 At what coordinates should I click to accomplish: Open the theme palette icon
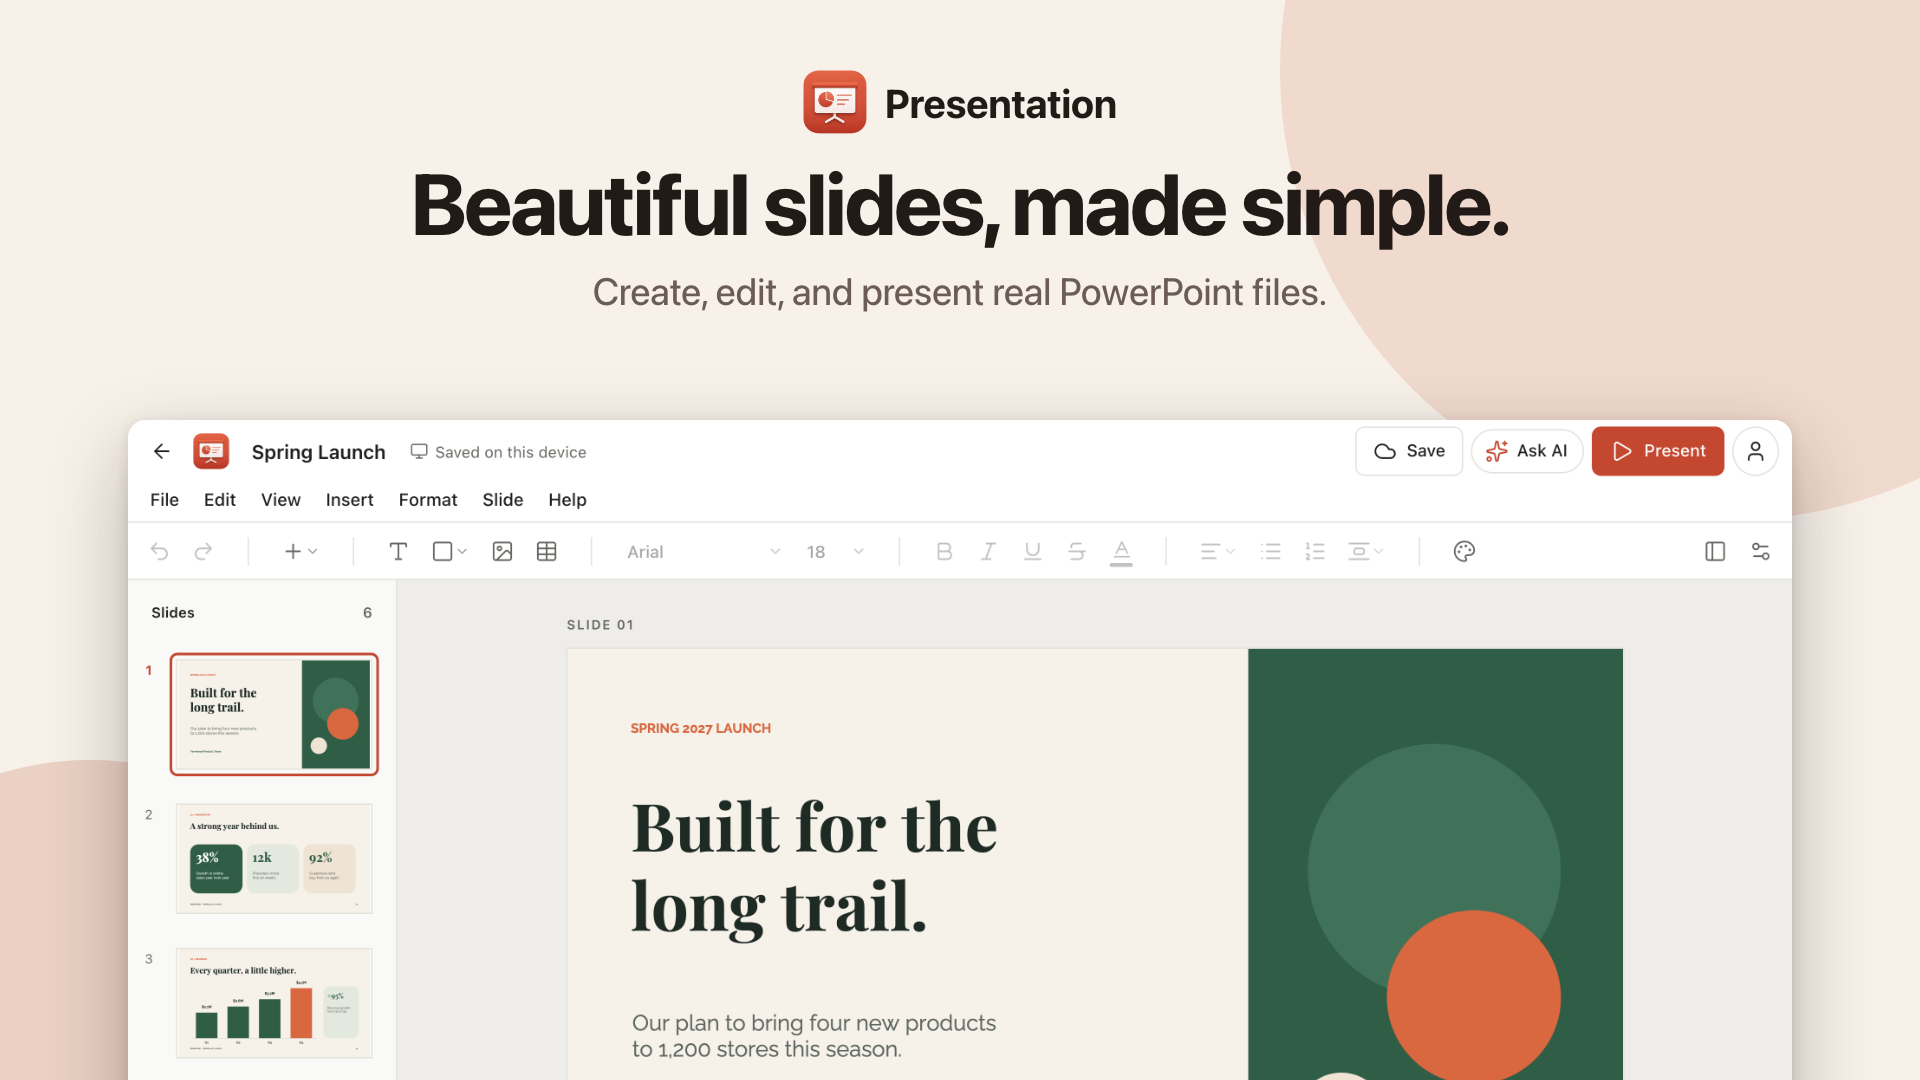point(1464,551)
